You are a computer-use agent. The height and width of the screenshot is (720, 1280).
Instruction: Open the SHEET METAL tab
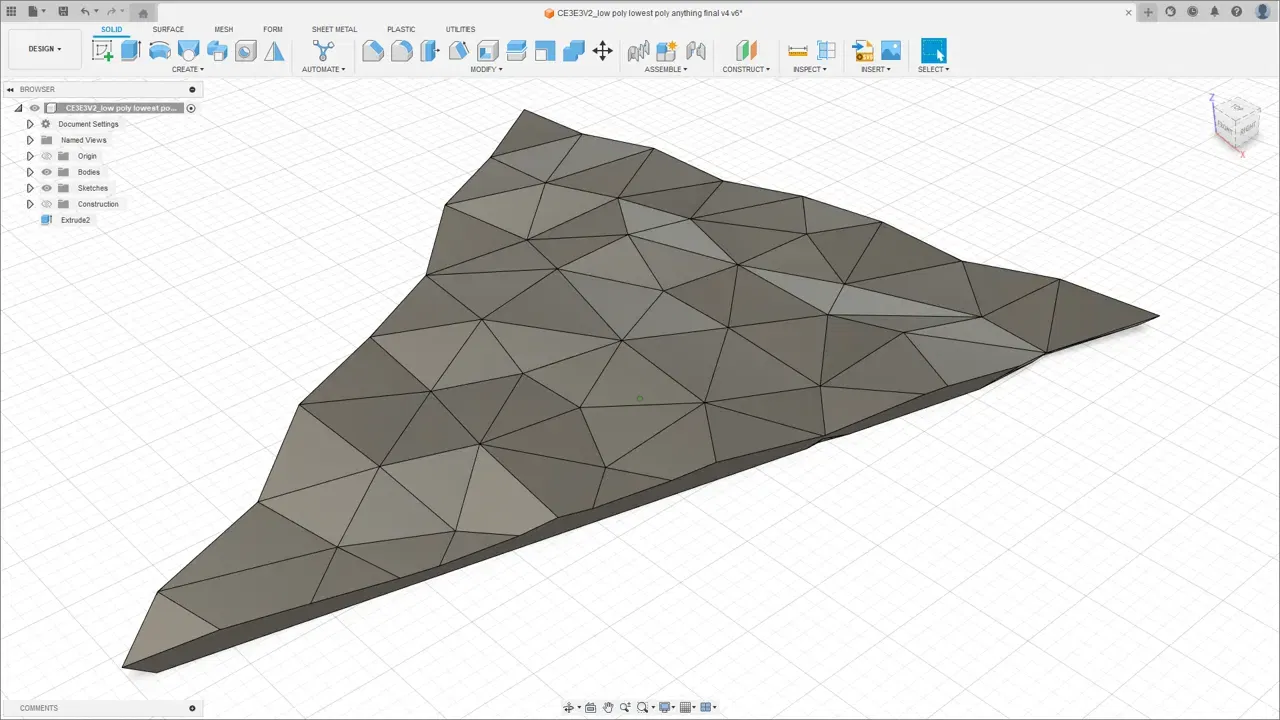(334, 29)
